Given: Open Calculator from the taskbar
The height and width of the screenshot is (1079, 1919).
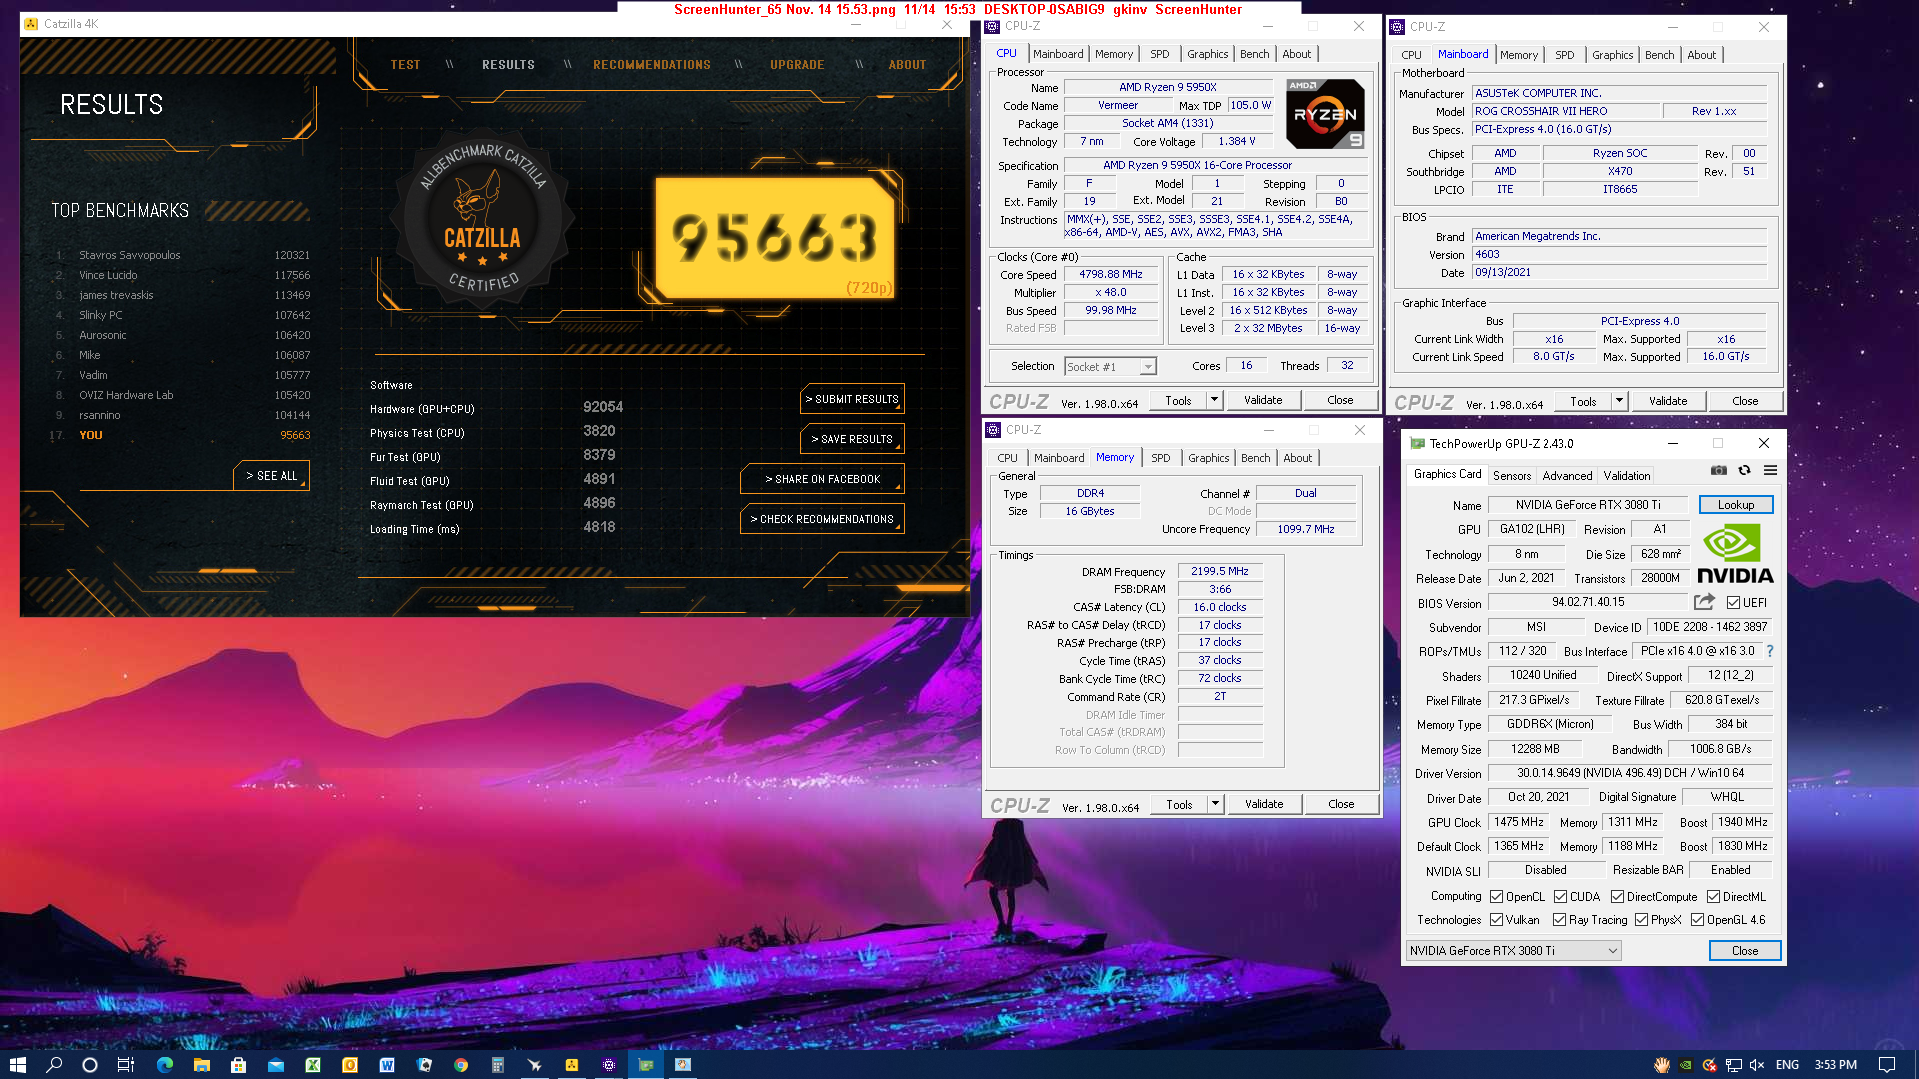Looking at the screenshot, I should tap(498, 1064).
